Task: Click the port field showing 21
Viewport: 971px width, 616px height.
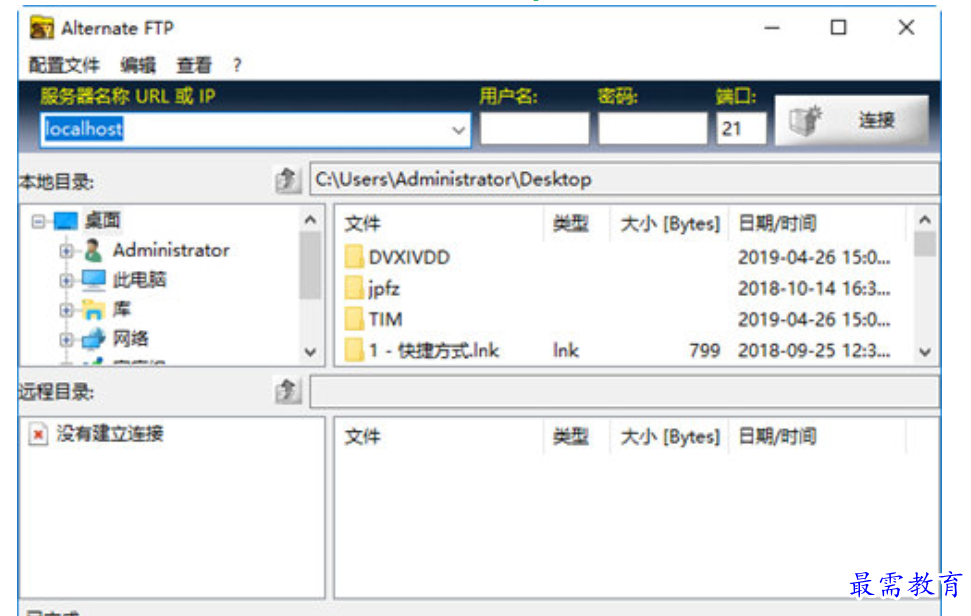Action: coord(741,128)
